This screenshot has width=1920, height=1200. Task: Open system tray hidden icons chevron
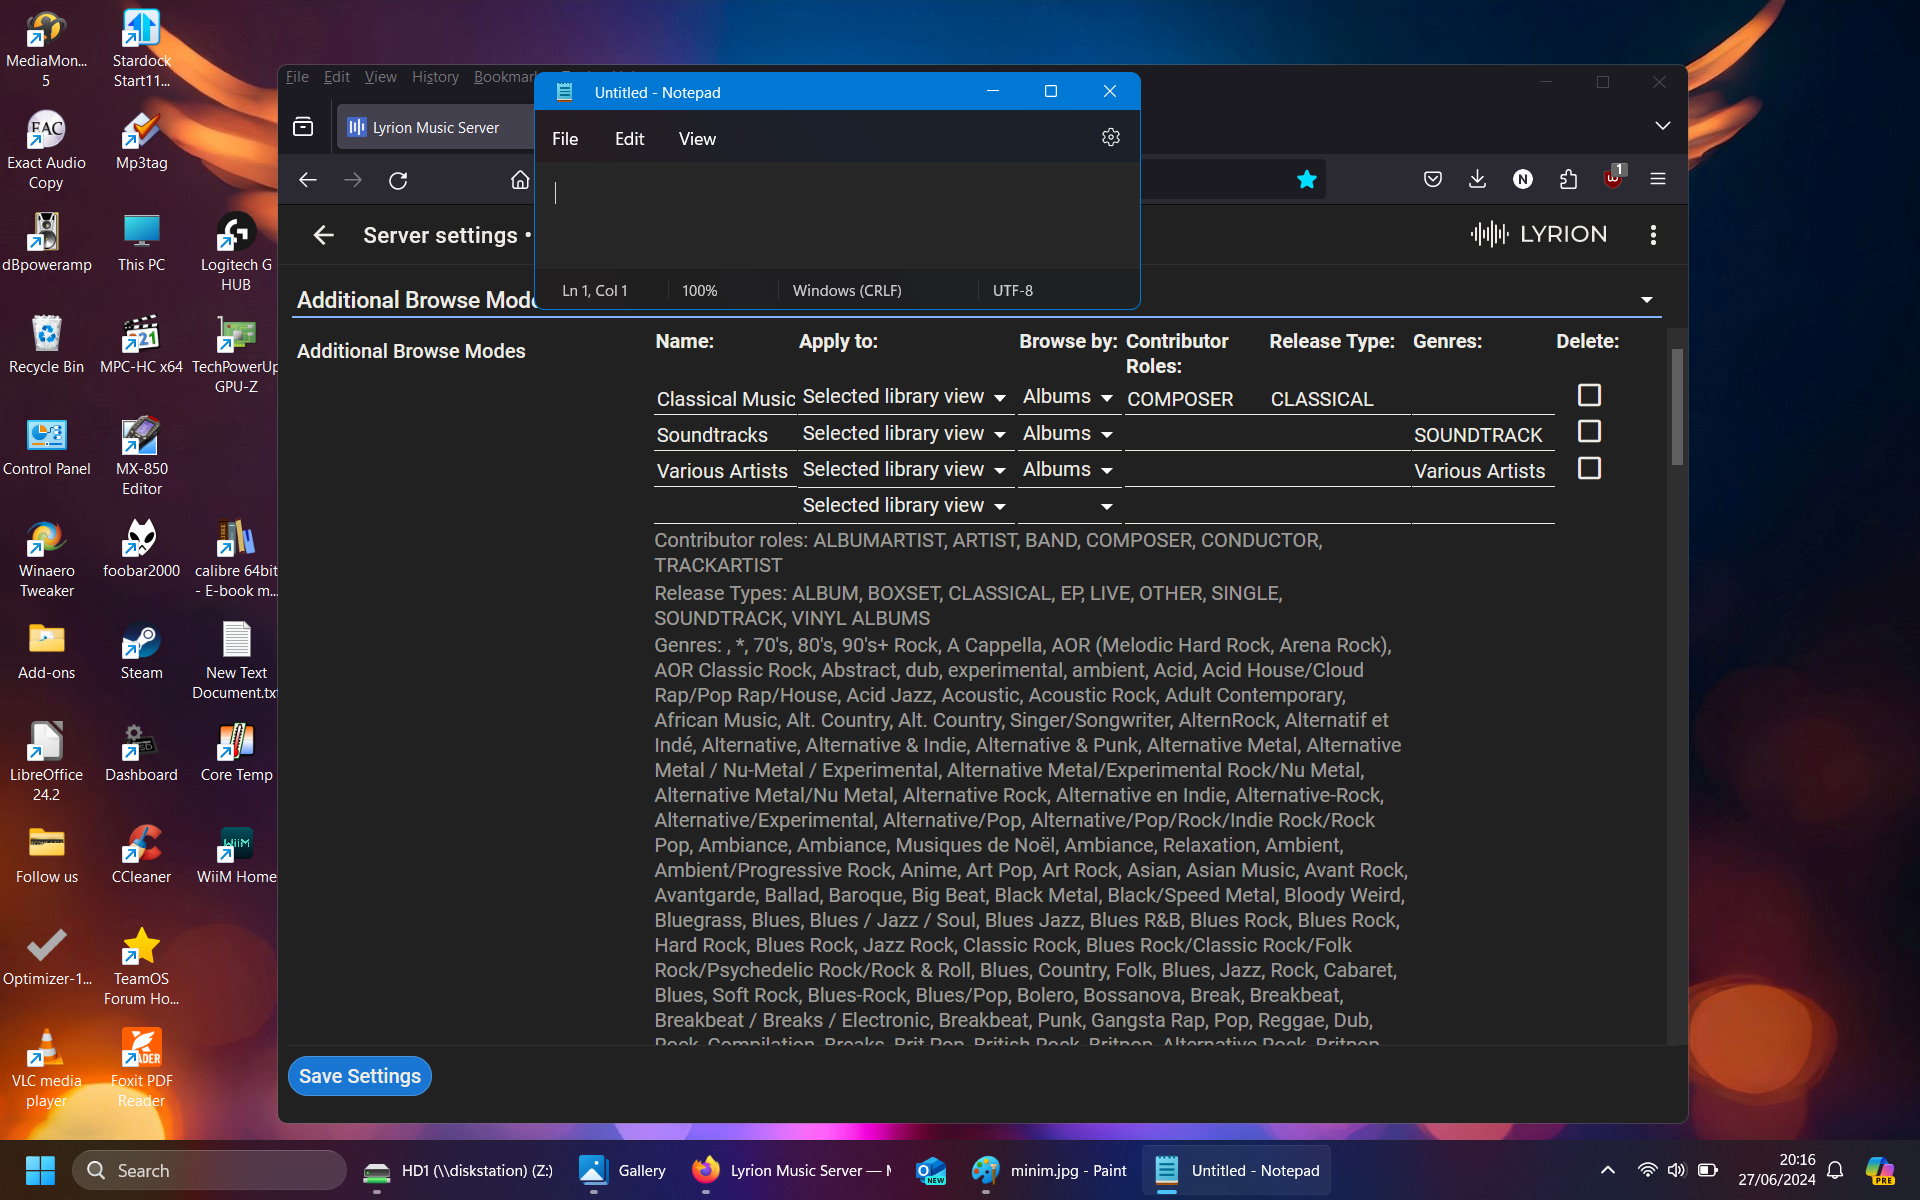coord(1608,1170)
